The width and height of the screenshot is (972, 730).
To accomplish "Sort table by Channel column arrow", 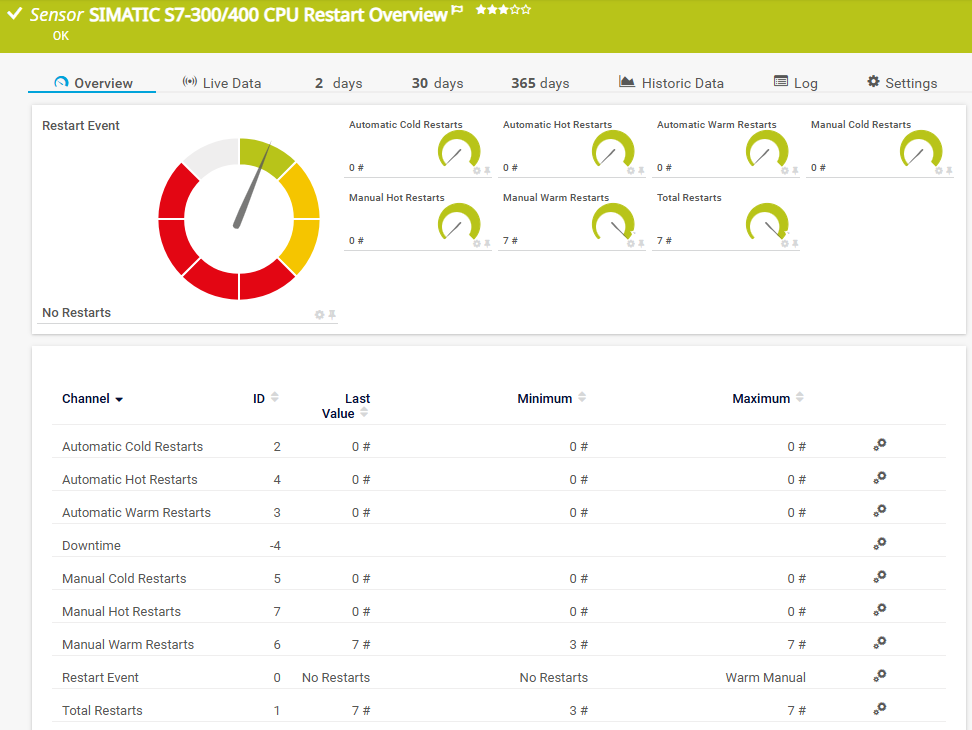I will coord(119,400).
